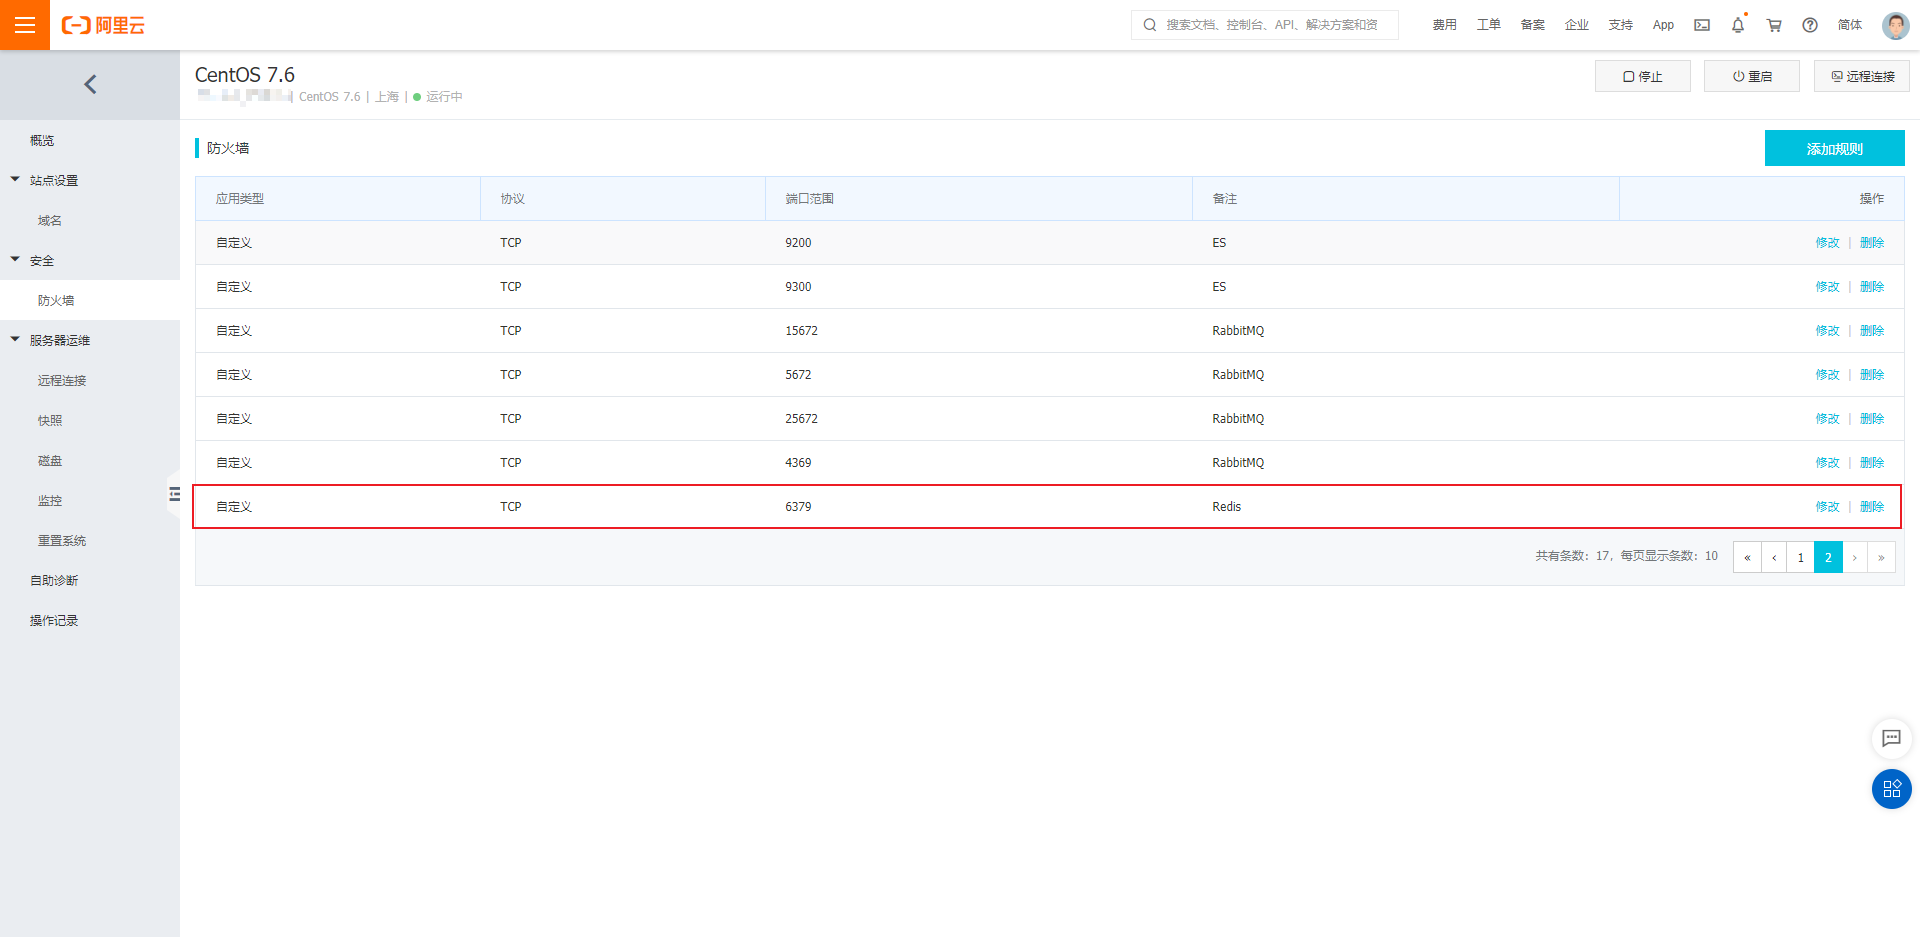Go to page 1 of firewall rules
The width and height of the screenshot is (1920, 937).
pos(1800,557)
